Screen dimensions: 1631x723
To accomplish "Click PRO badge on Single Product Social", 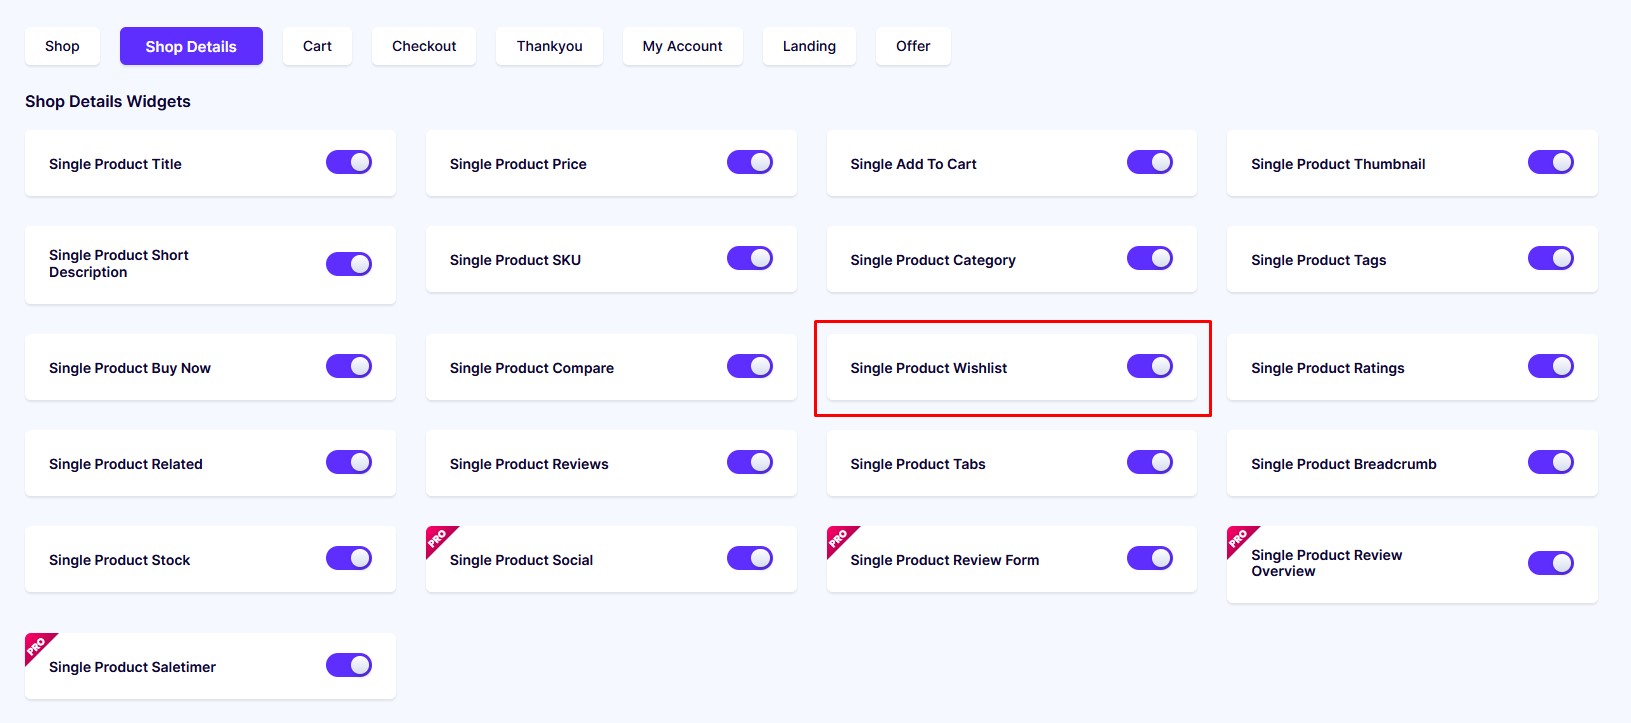I will click(x=439, y=539).
